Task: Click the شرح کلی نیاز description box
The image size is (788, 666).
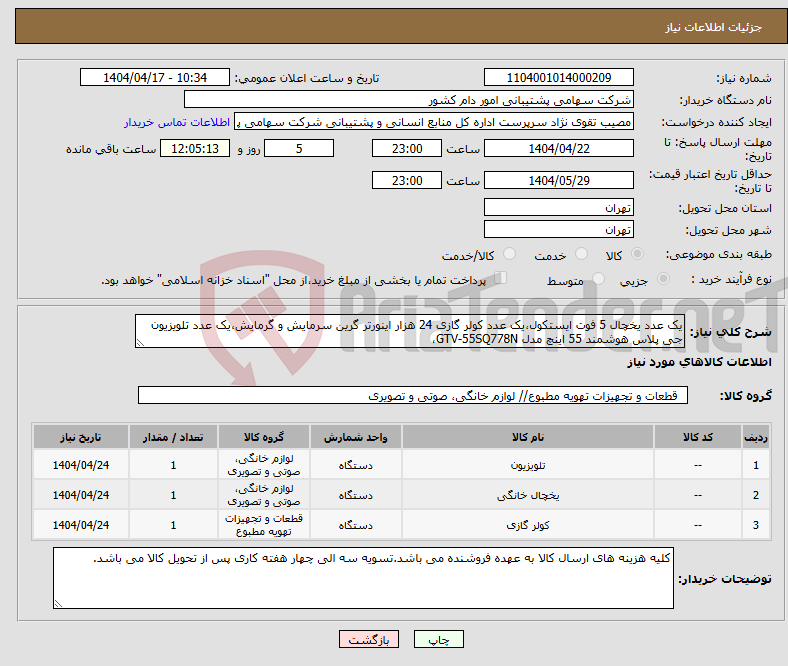Action: pos(410,332)
